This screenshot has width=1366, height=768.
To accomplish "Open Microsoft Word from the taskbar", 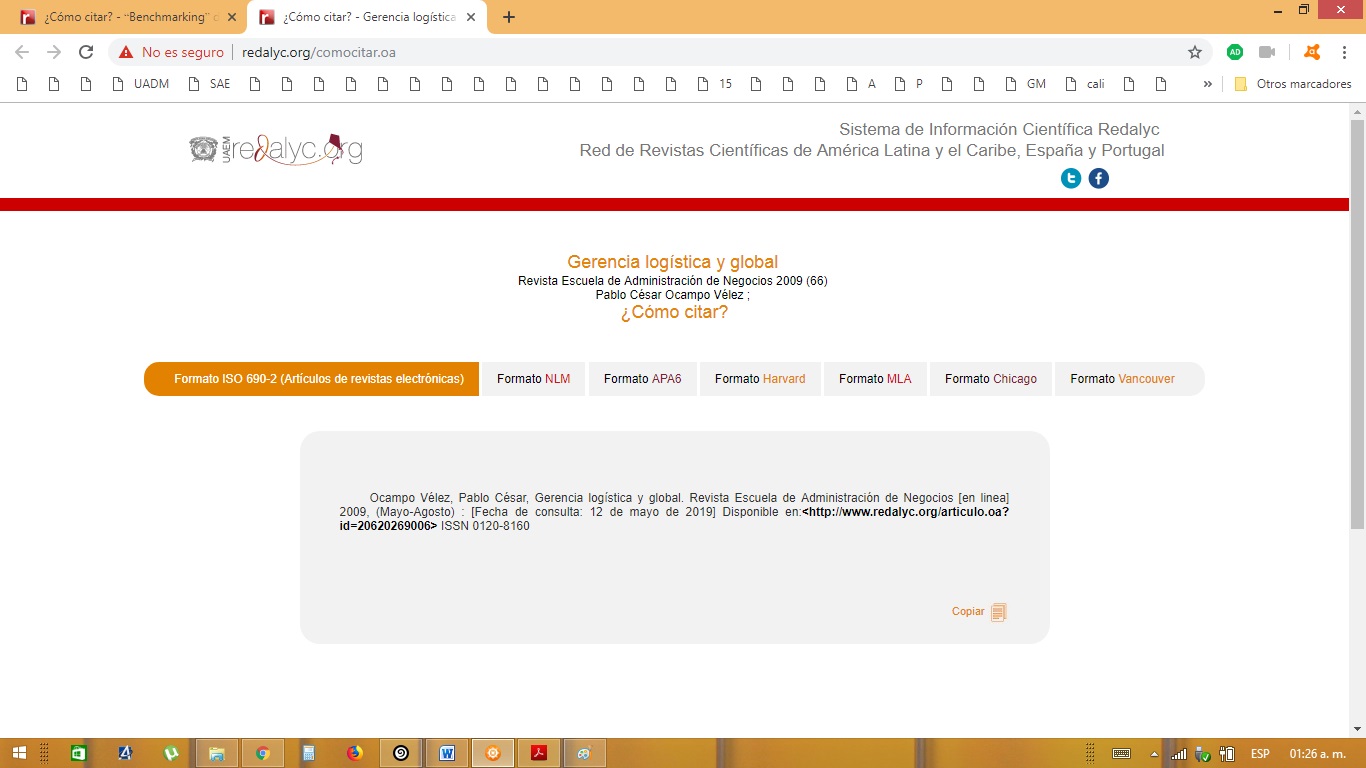I will click(x=446, y=753).
